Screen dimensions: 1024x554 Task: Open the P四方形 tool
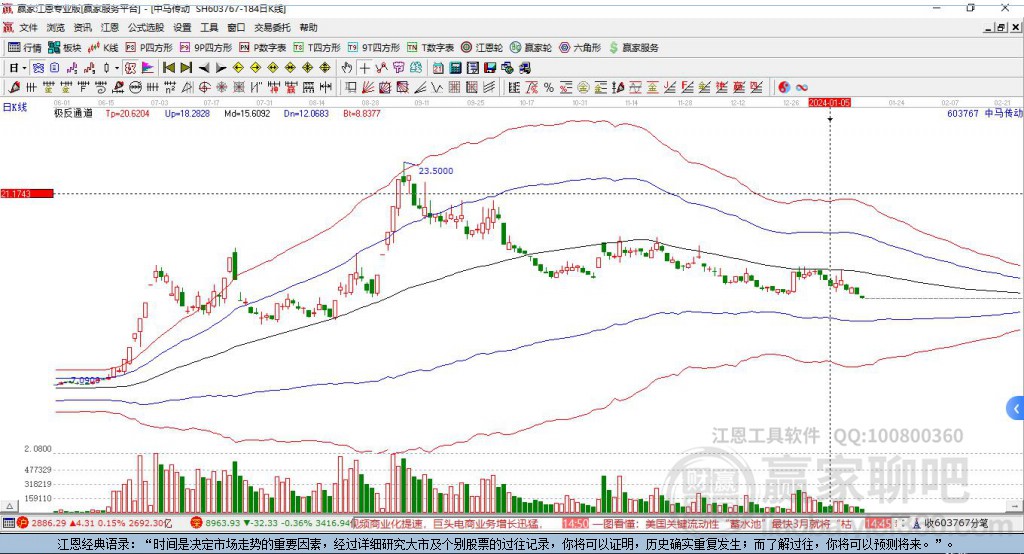(x=149, y=48)
